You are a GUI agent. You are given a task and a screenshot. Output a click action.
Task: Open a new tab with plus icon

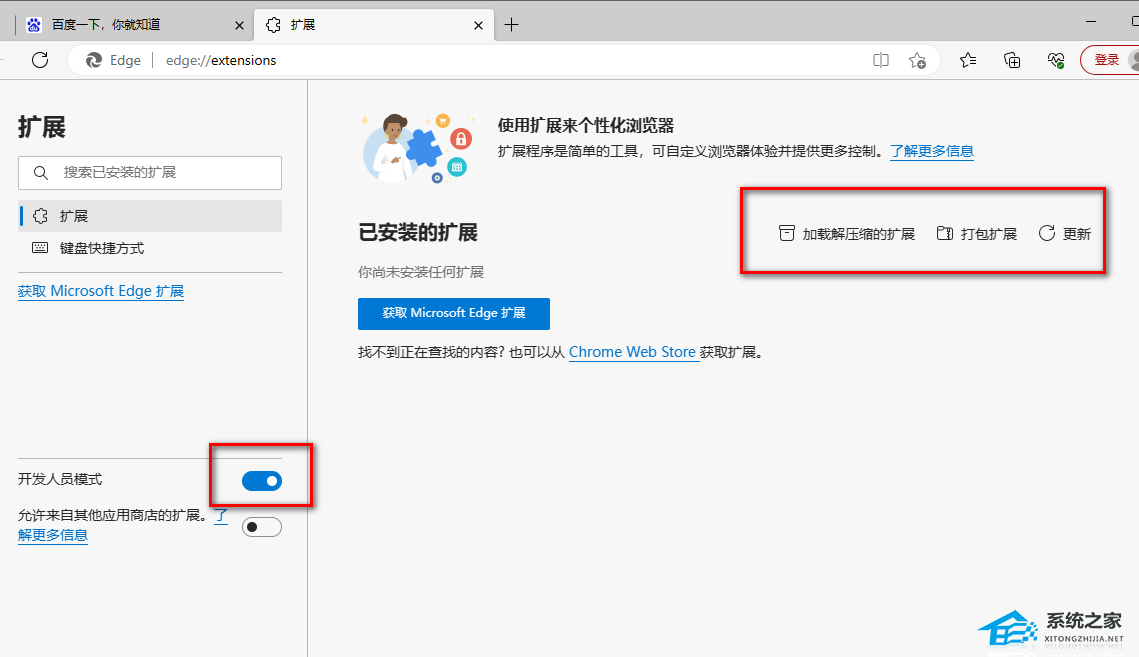(511, 25)
